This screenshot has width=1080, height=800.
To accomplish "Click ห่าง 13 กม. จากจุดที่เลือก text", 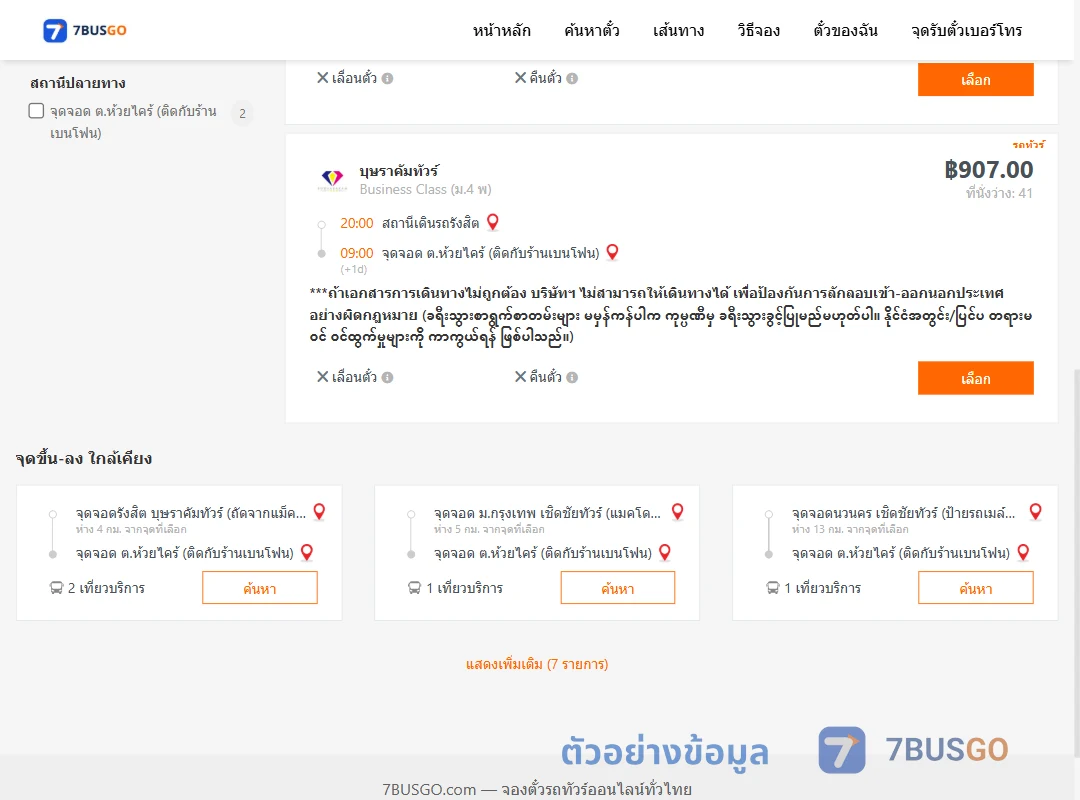I will coord(850,529).
